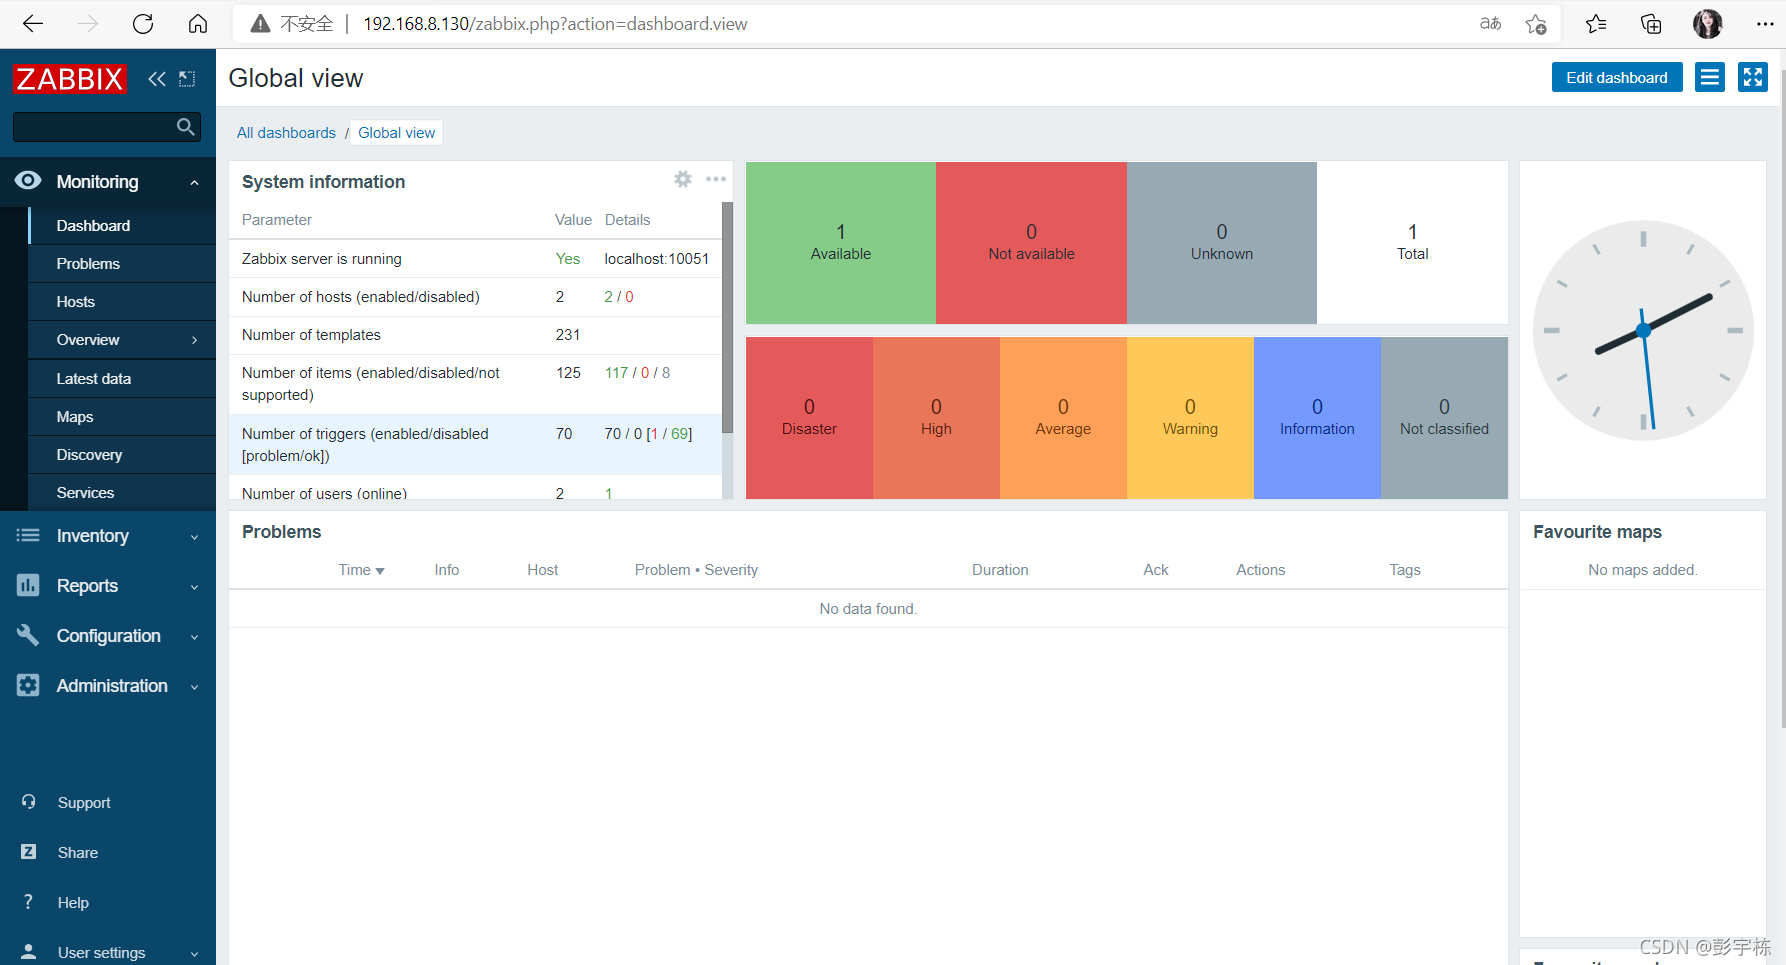Expand the Configuration menu section
Screen dimensions: 1786x965
point(108,636)
